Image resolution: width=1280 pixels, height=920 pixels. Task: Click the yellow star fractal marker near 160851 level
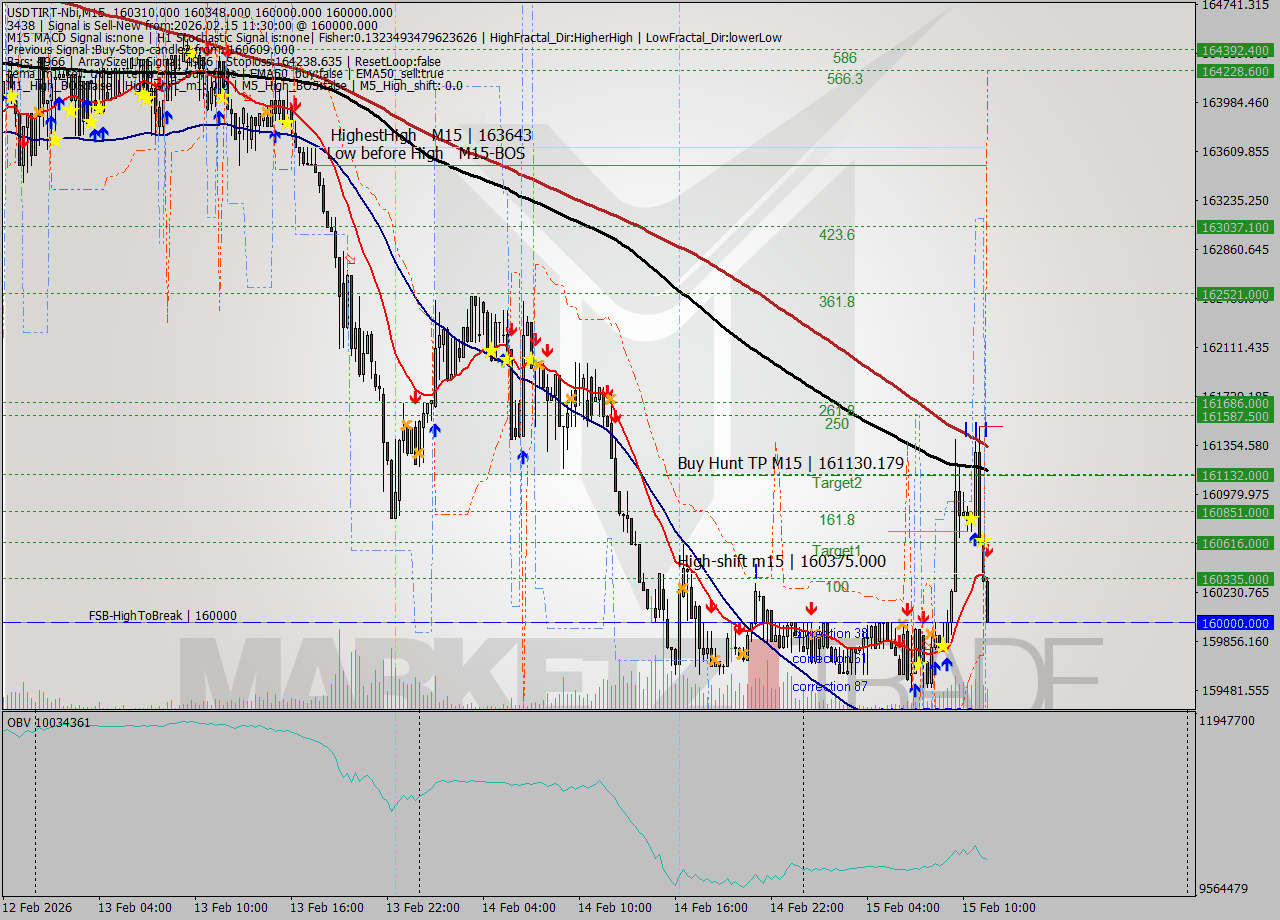point(971,519)
